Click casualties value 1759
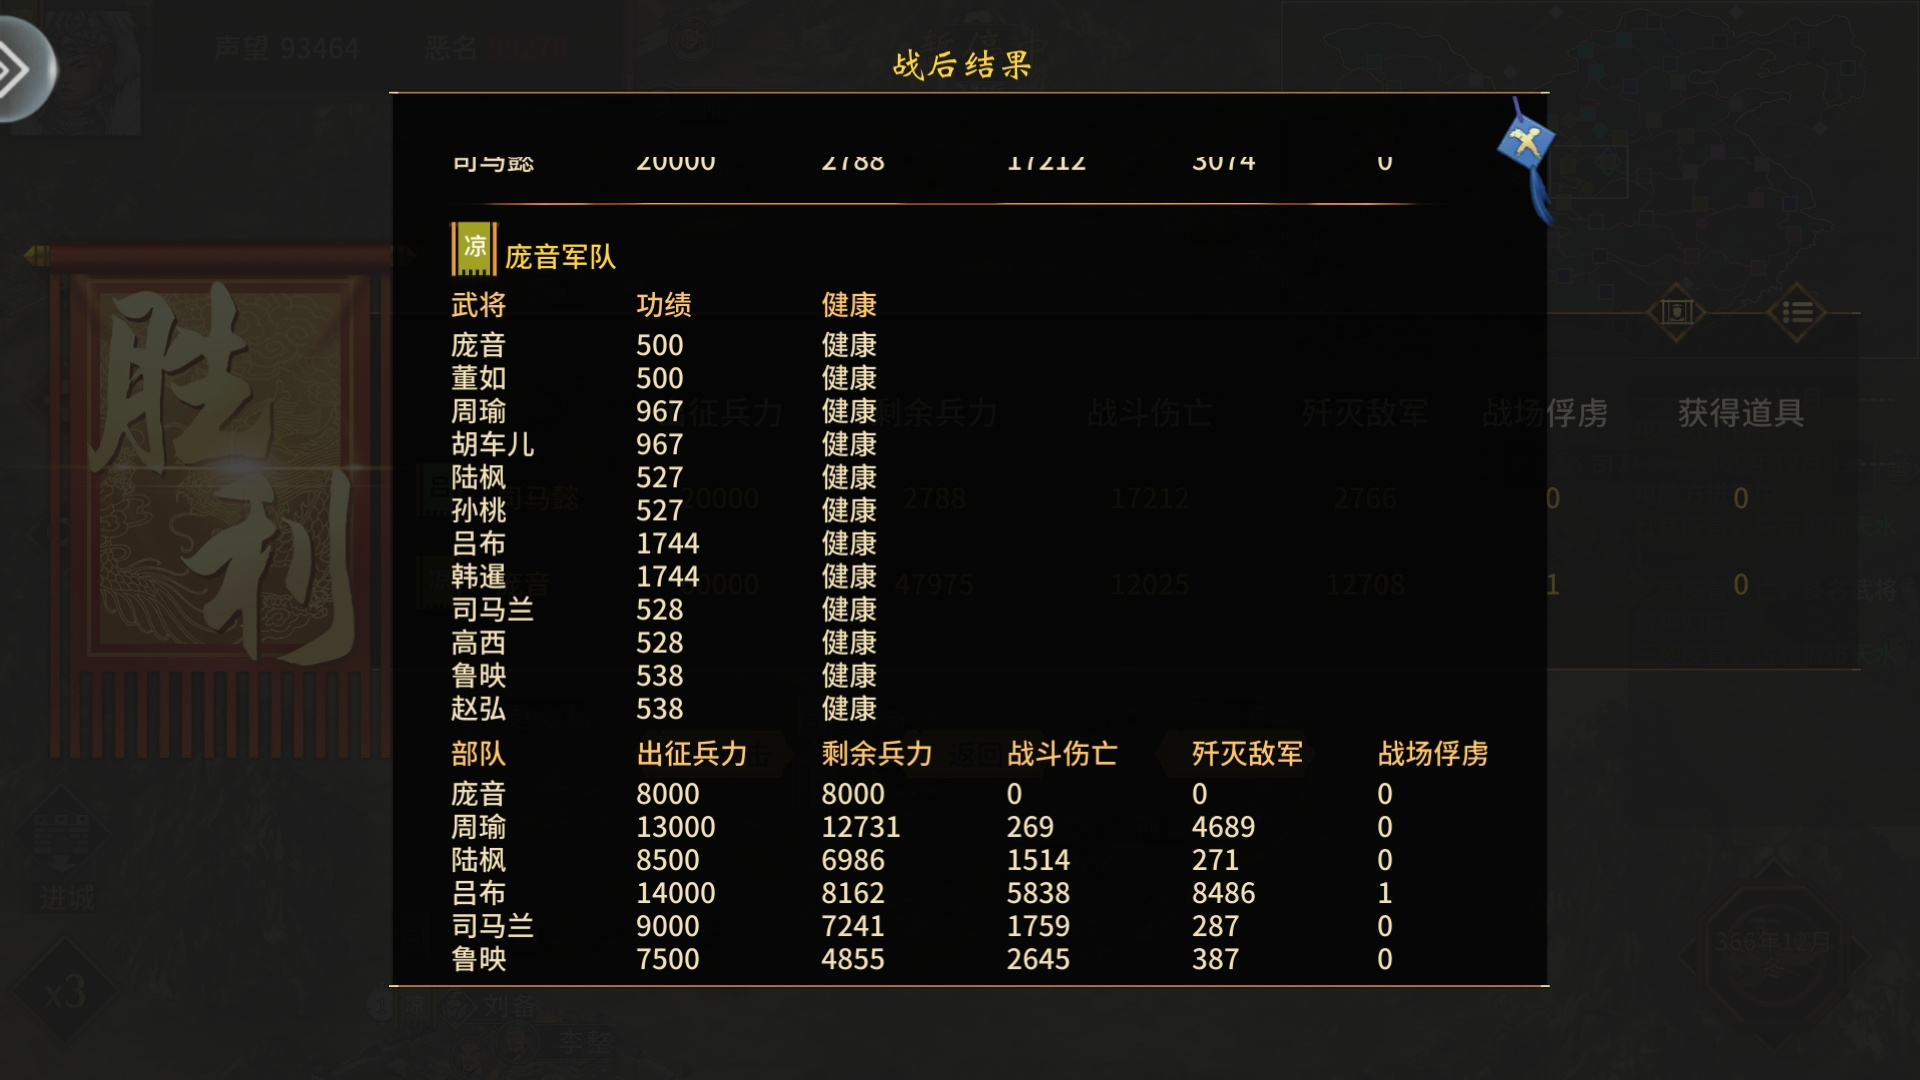 pos(1038,926)
